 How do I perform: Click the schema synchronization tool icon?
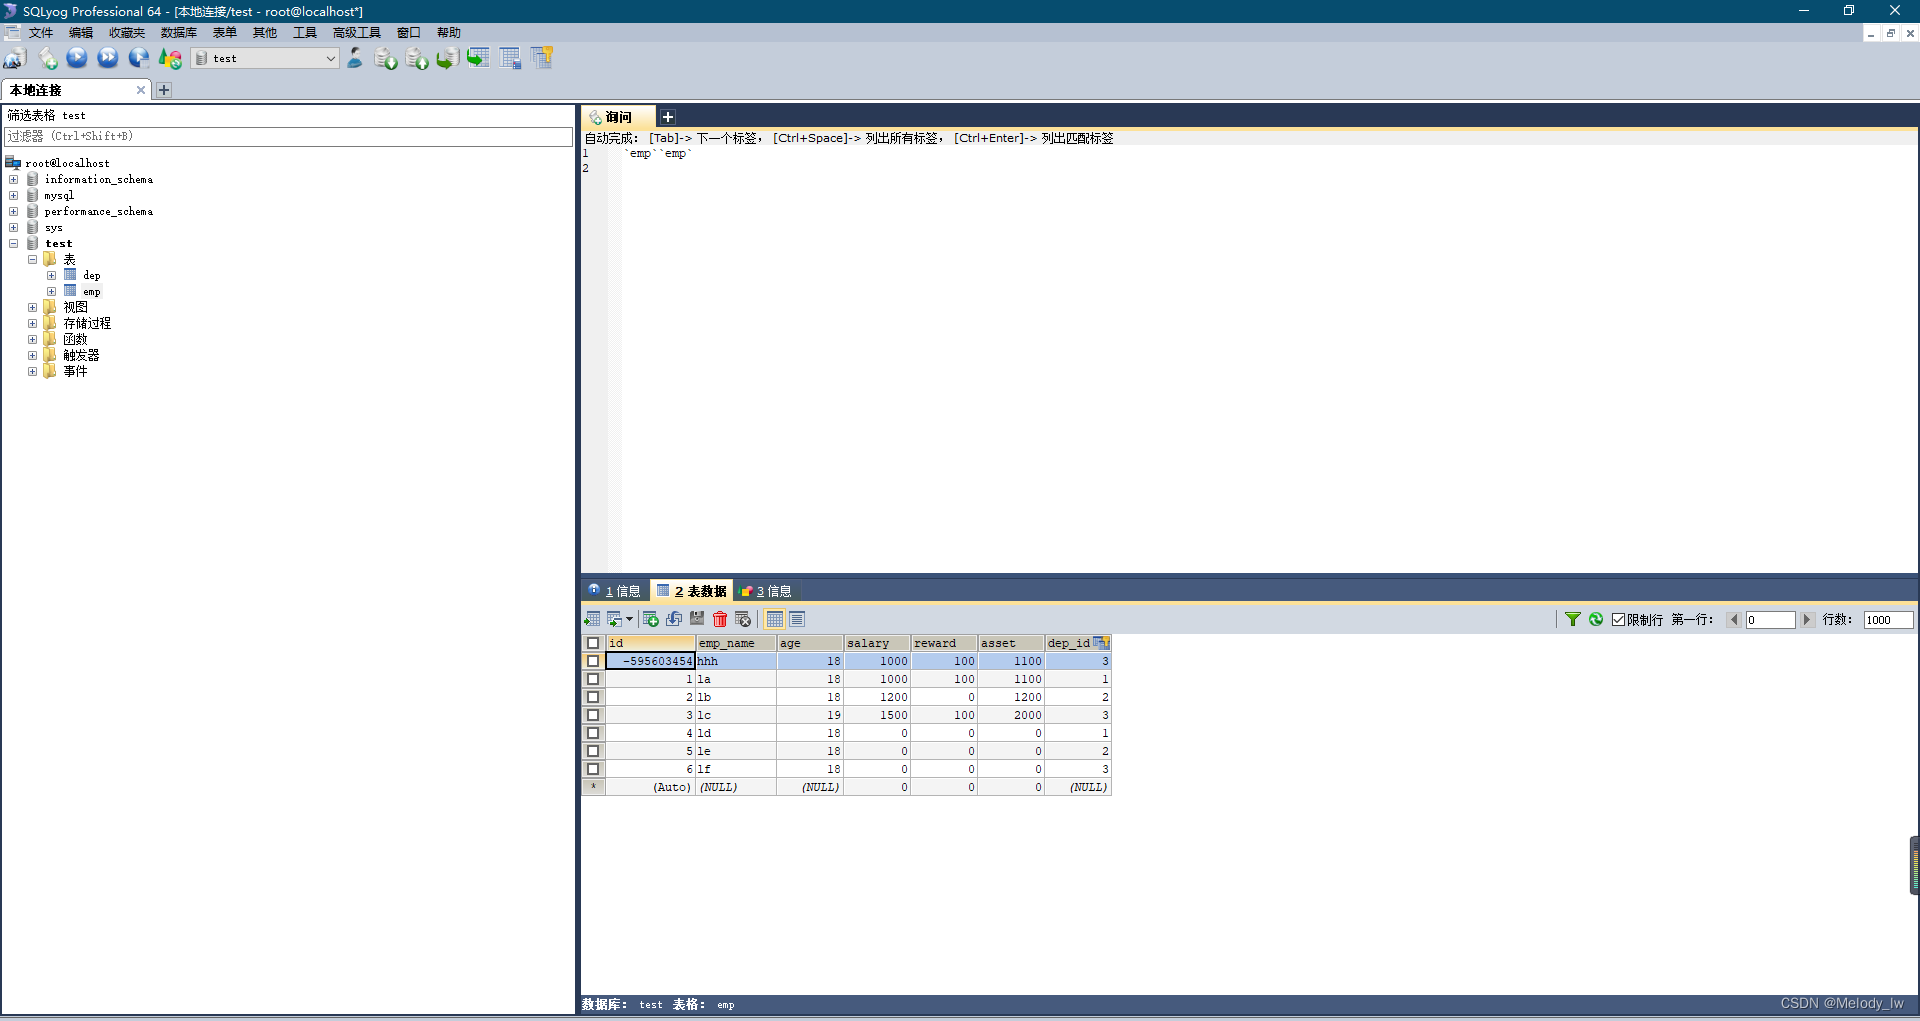(x=478, y=58)
